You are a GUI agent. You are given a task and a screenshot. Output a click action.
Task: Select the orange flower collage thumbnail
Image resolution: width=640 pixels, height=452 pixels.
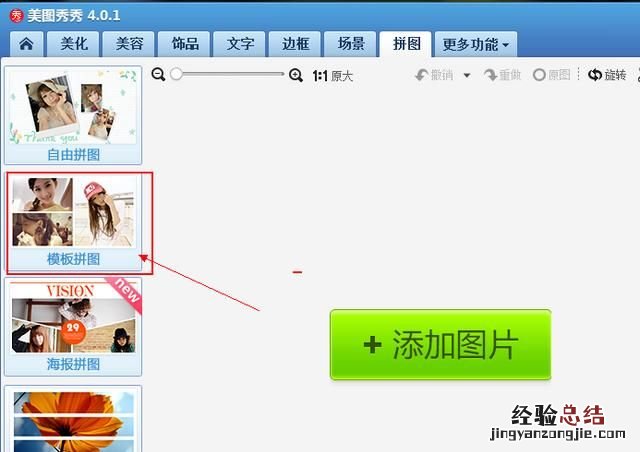tap(73, 419)
